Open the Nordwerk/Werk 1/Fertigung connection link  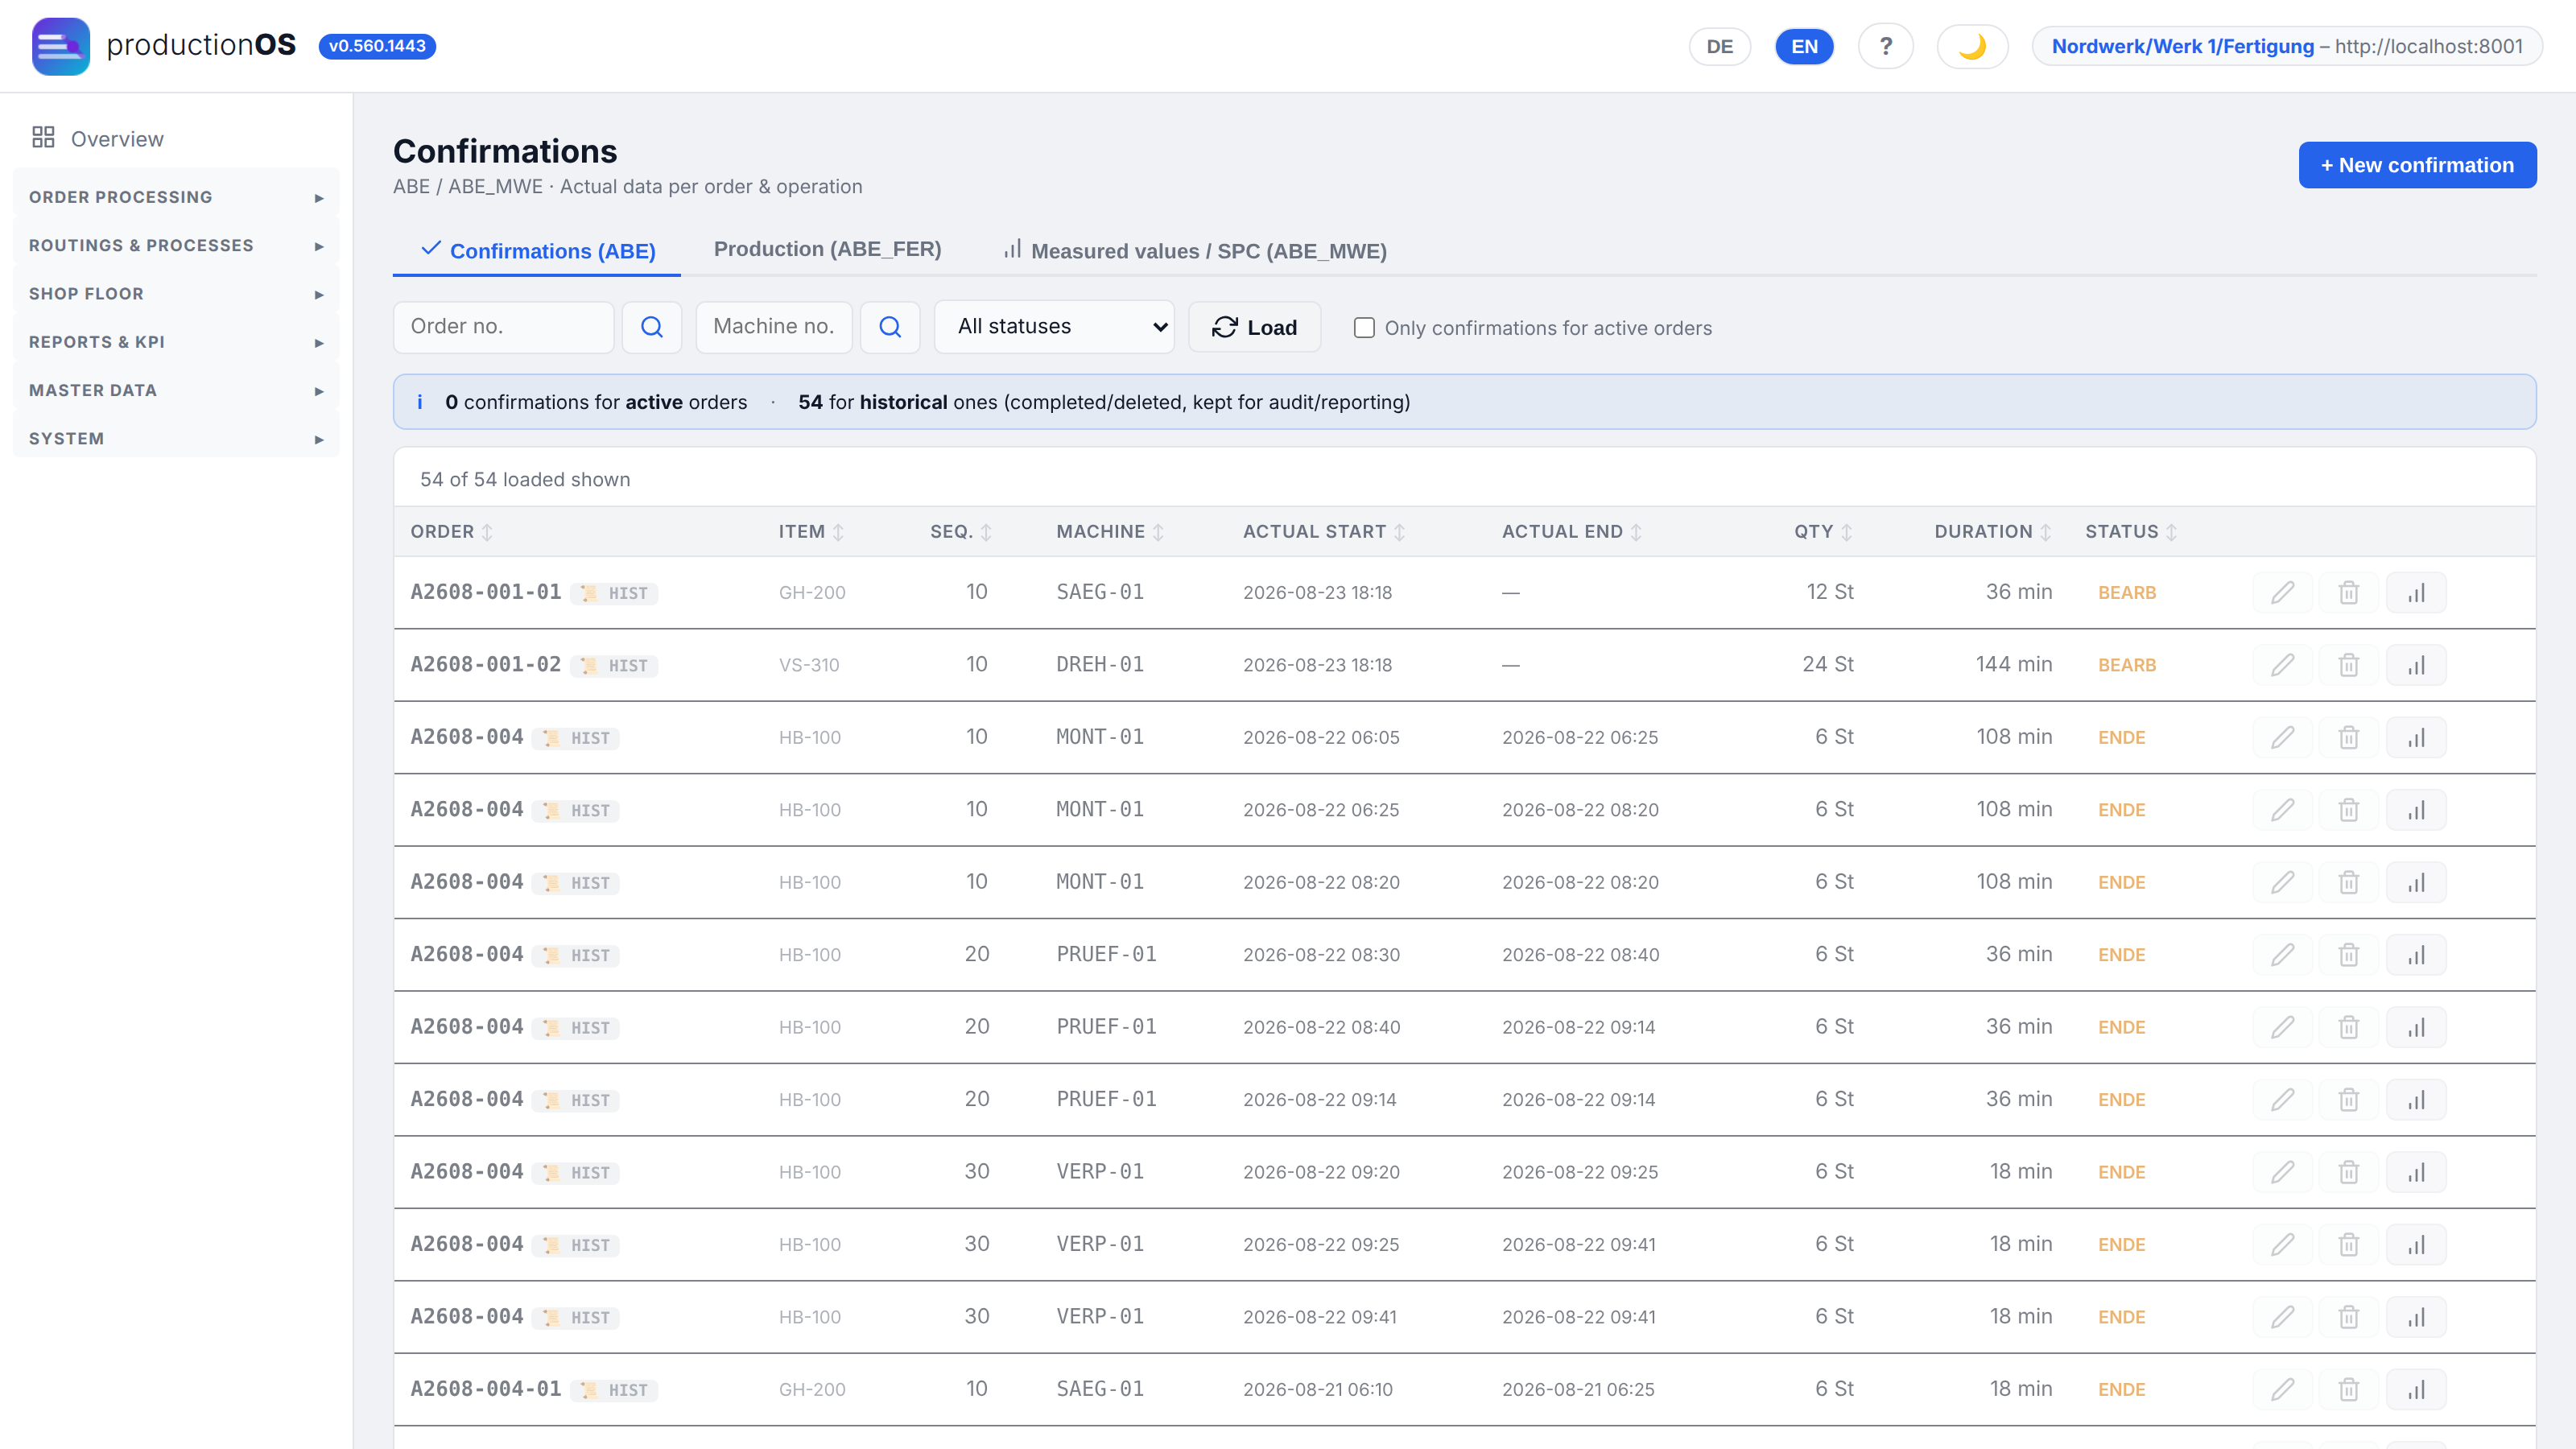2287,46
